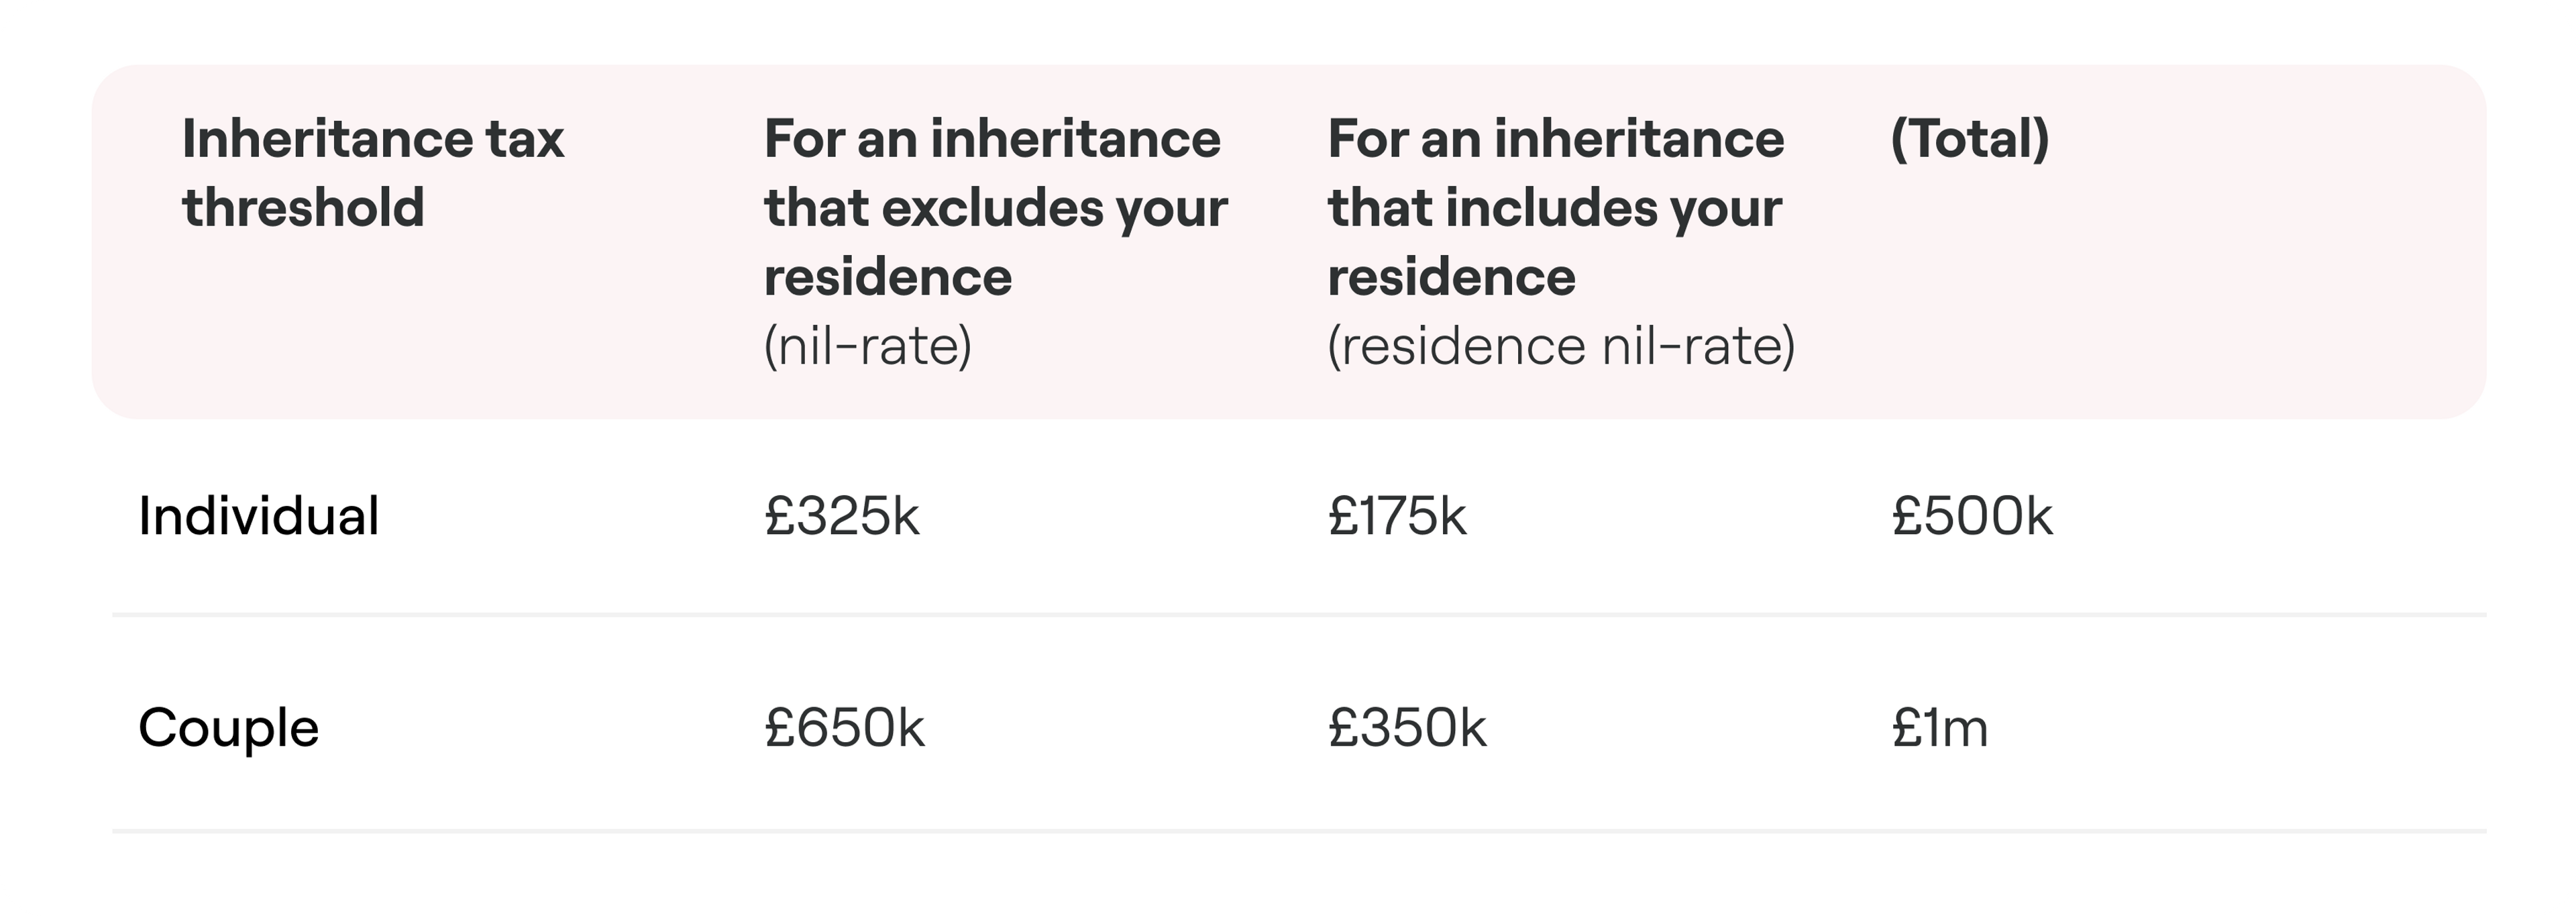Click the '(Total)' column header
Viewport: 2576px width, 916px height.
point(1969,139)
